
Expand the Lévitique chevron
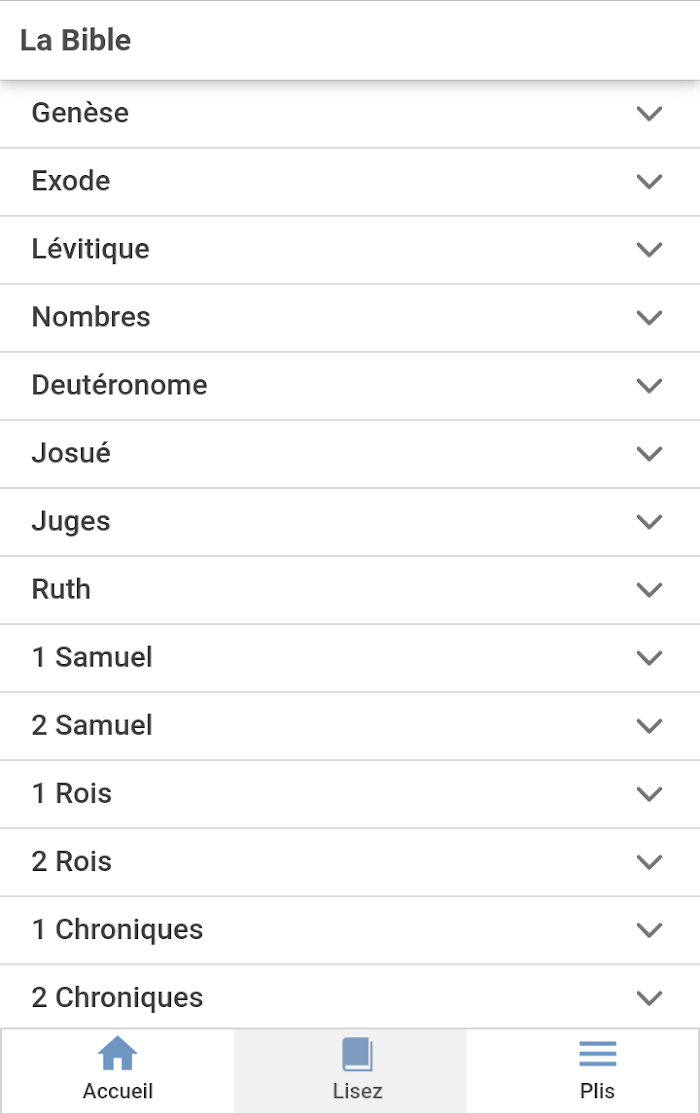[650, 250]
